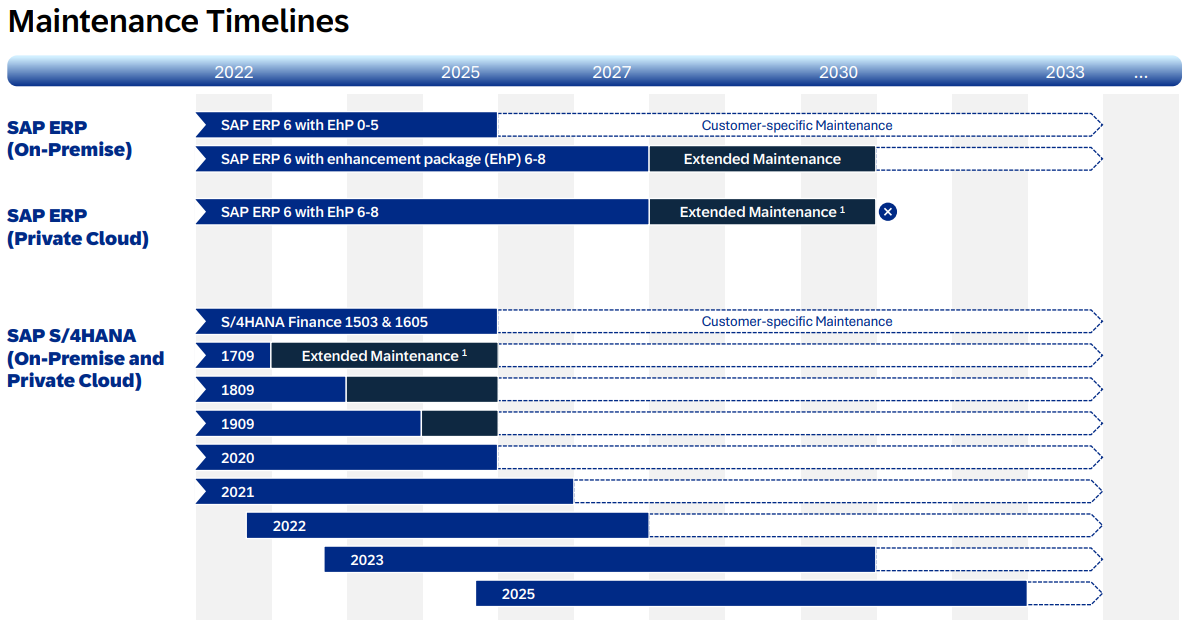Click the 1909 release bar
This screenshot has width=1190, height=620.
click(x=308, y=424)
